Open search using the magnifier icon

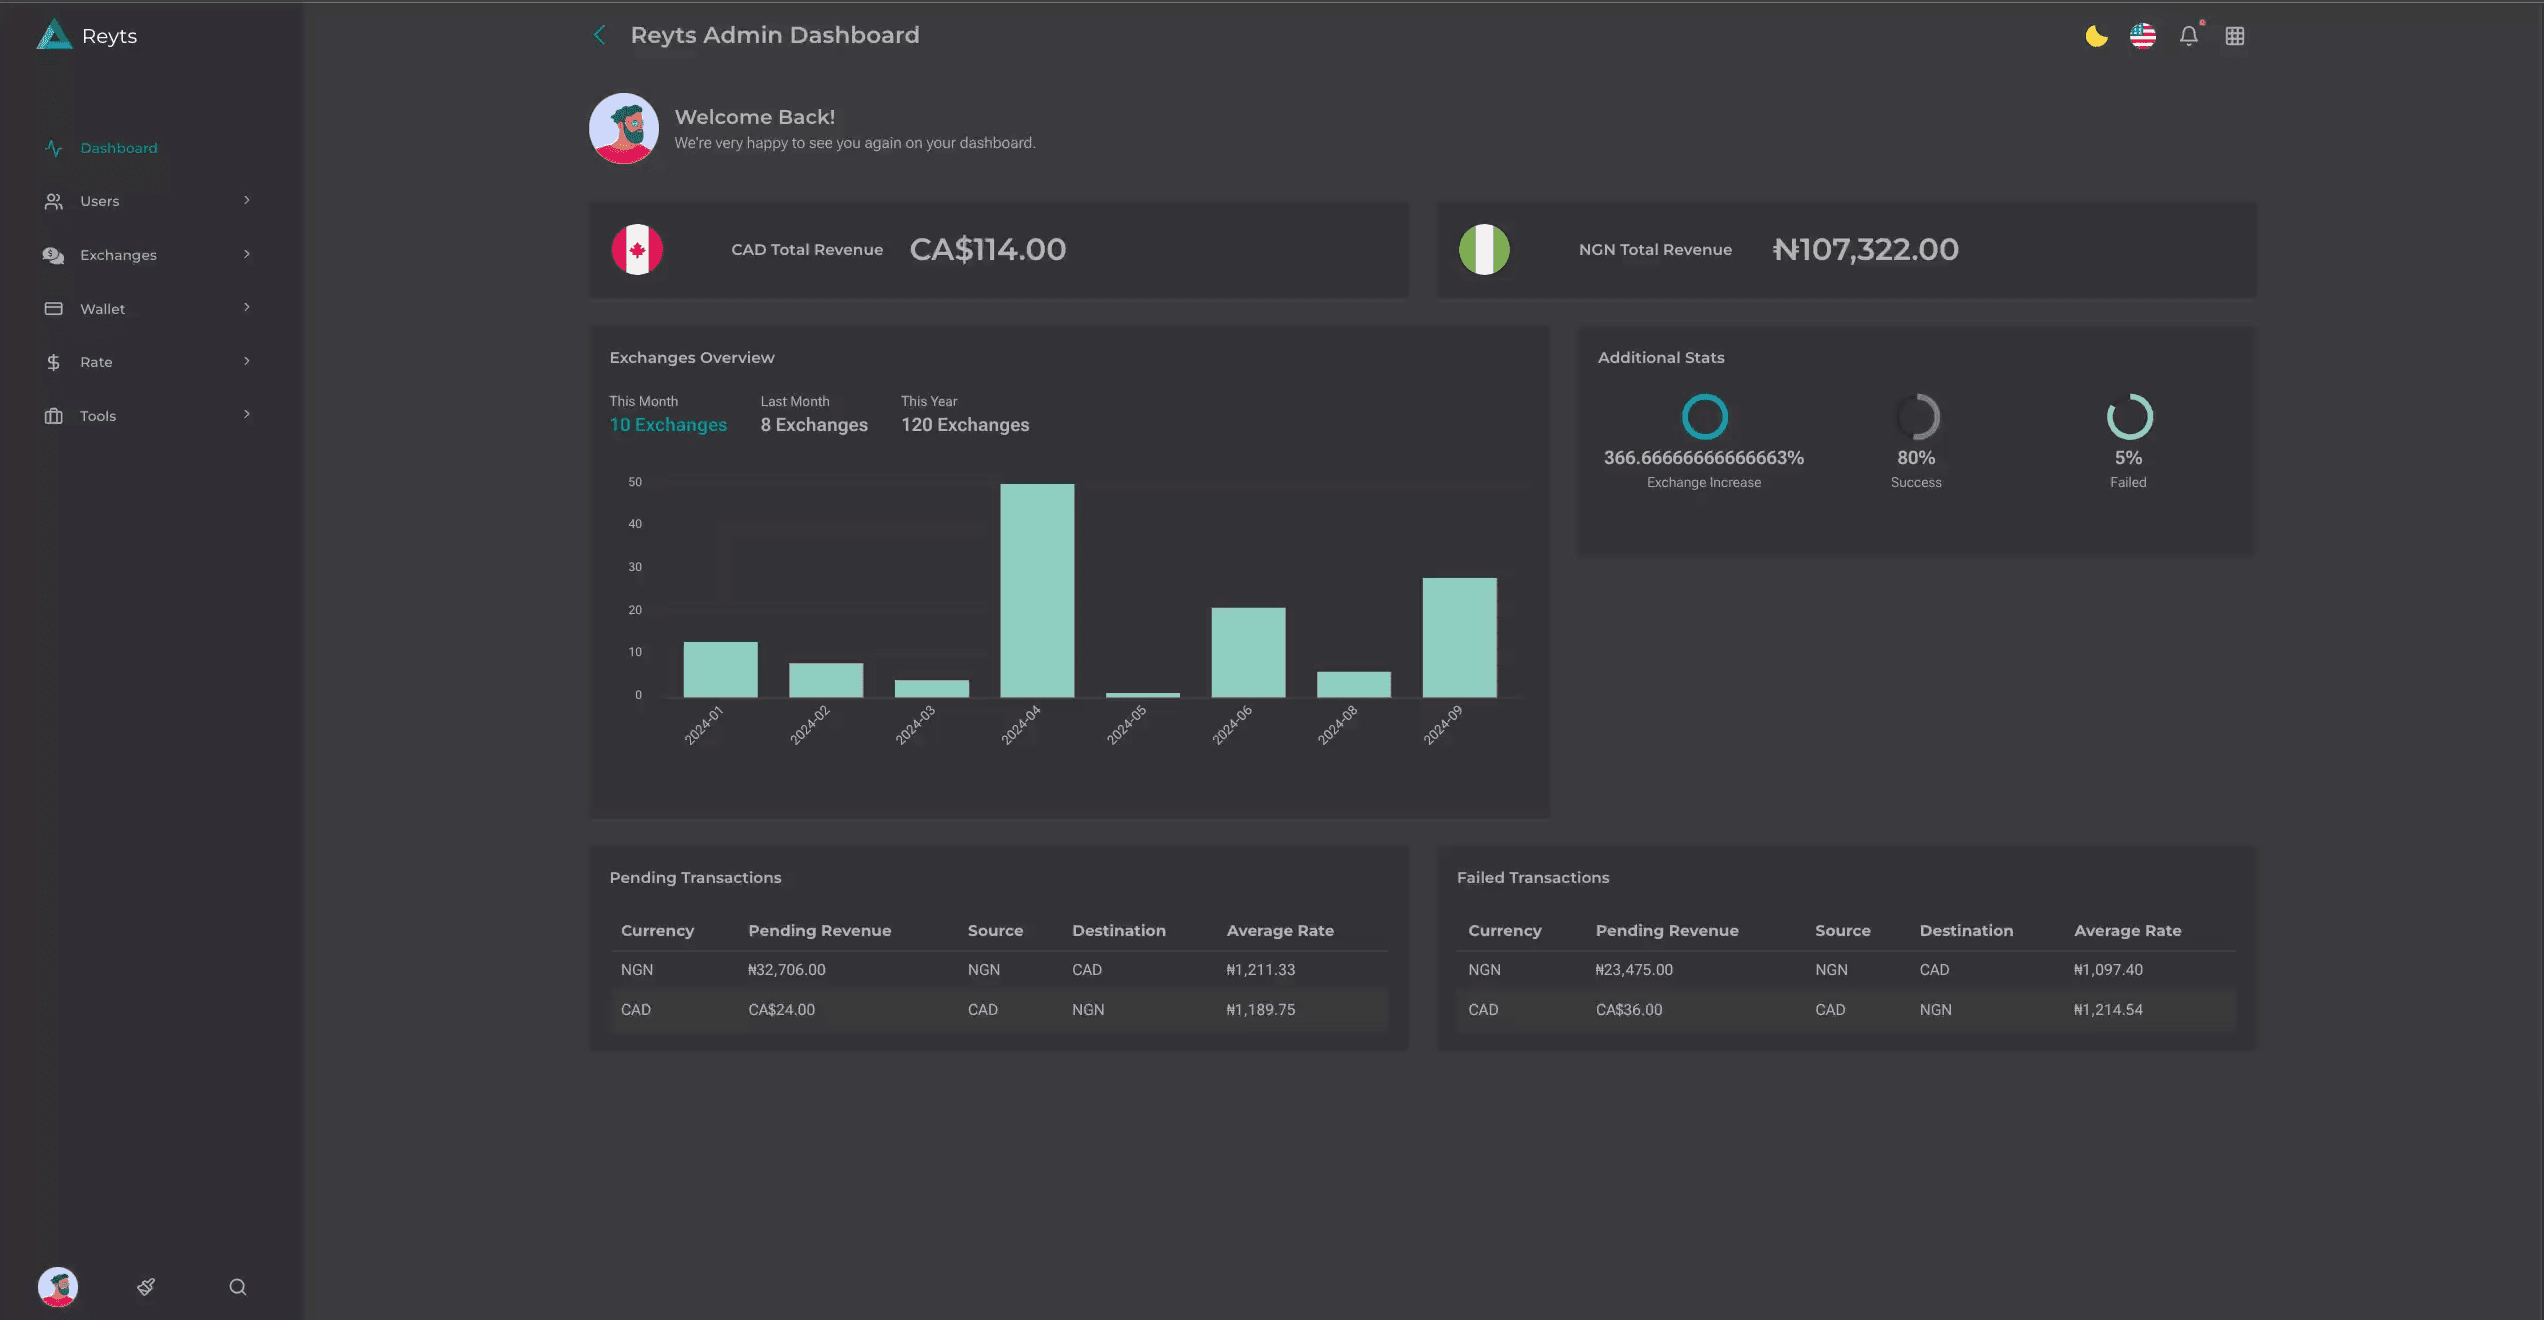point(237,1287)
